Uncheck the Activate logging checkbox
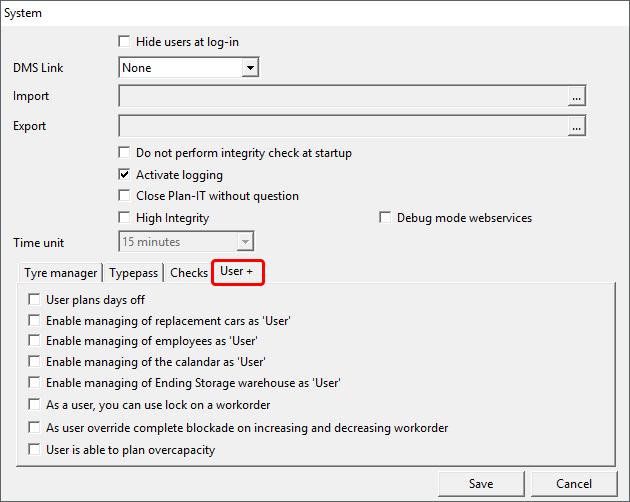 pos(125,175)
